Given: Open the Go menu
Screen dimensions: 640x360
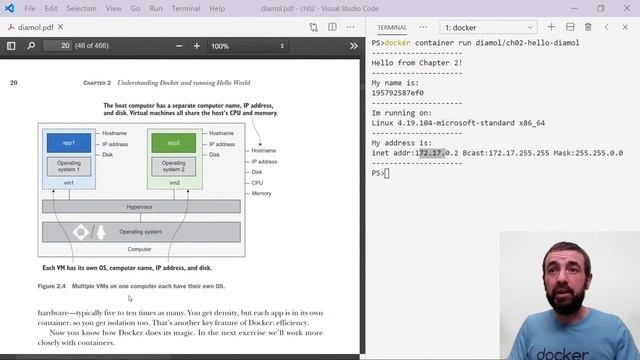Looking at the screenshot, I should coord(135,9).
